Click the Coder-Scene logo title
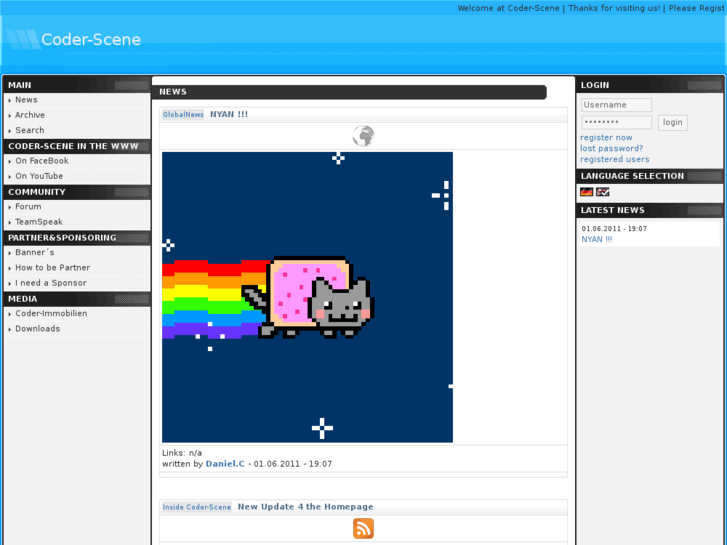Viewport: 727px width, 545px height. 91,39
